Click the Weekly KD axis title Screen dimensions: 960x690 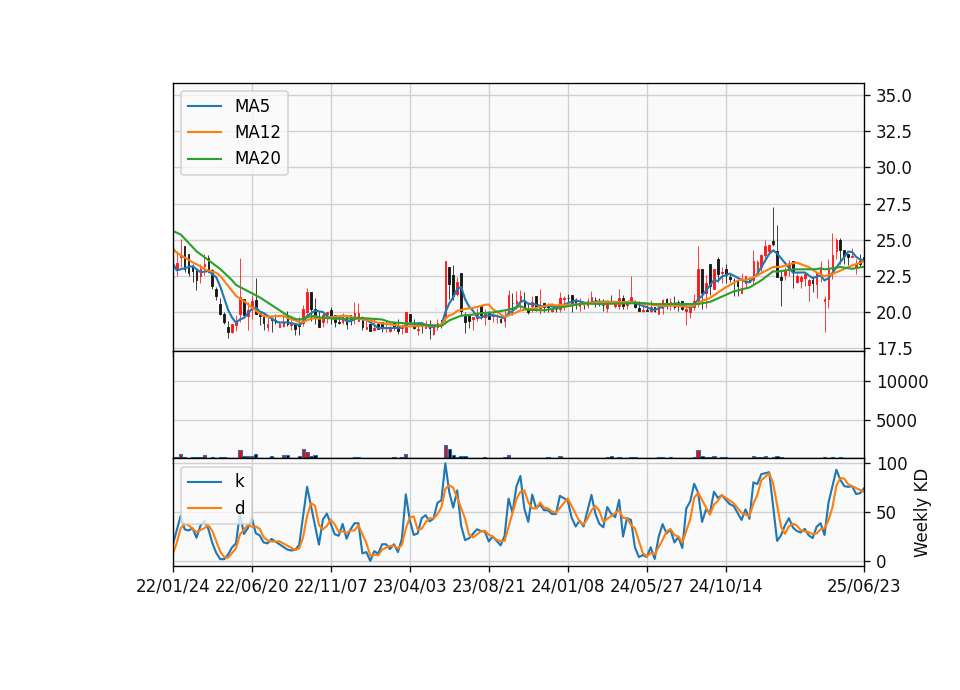point(921,513)
